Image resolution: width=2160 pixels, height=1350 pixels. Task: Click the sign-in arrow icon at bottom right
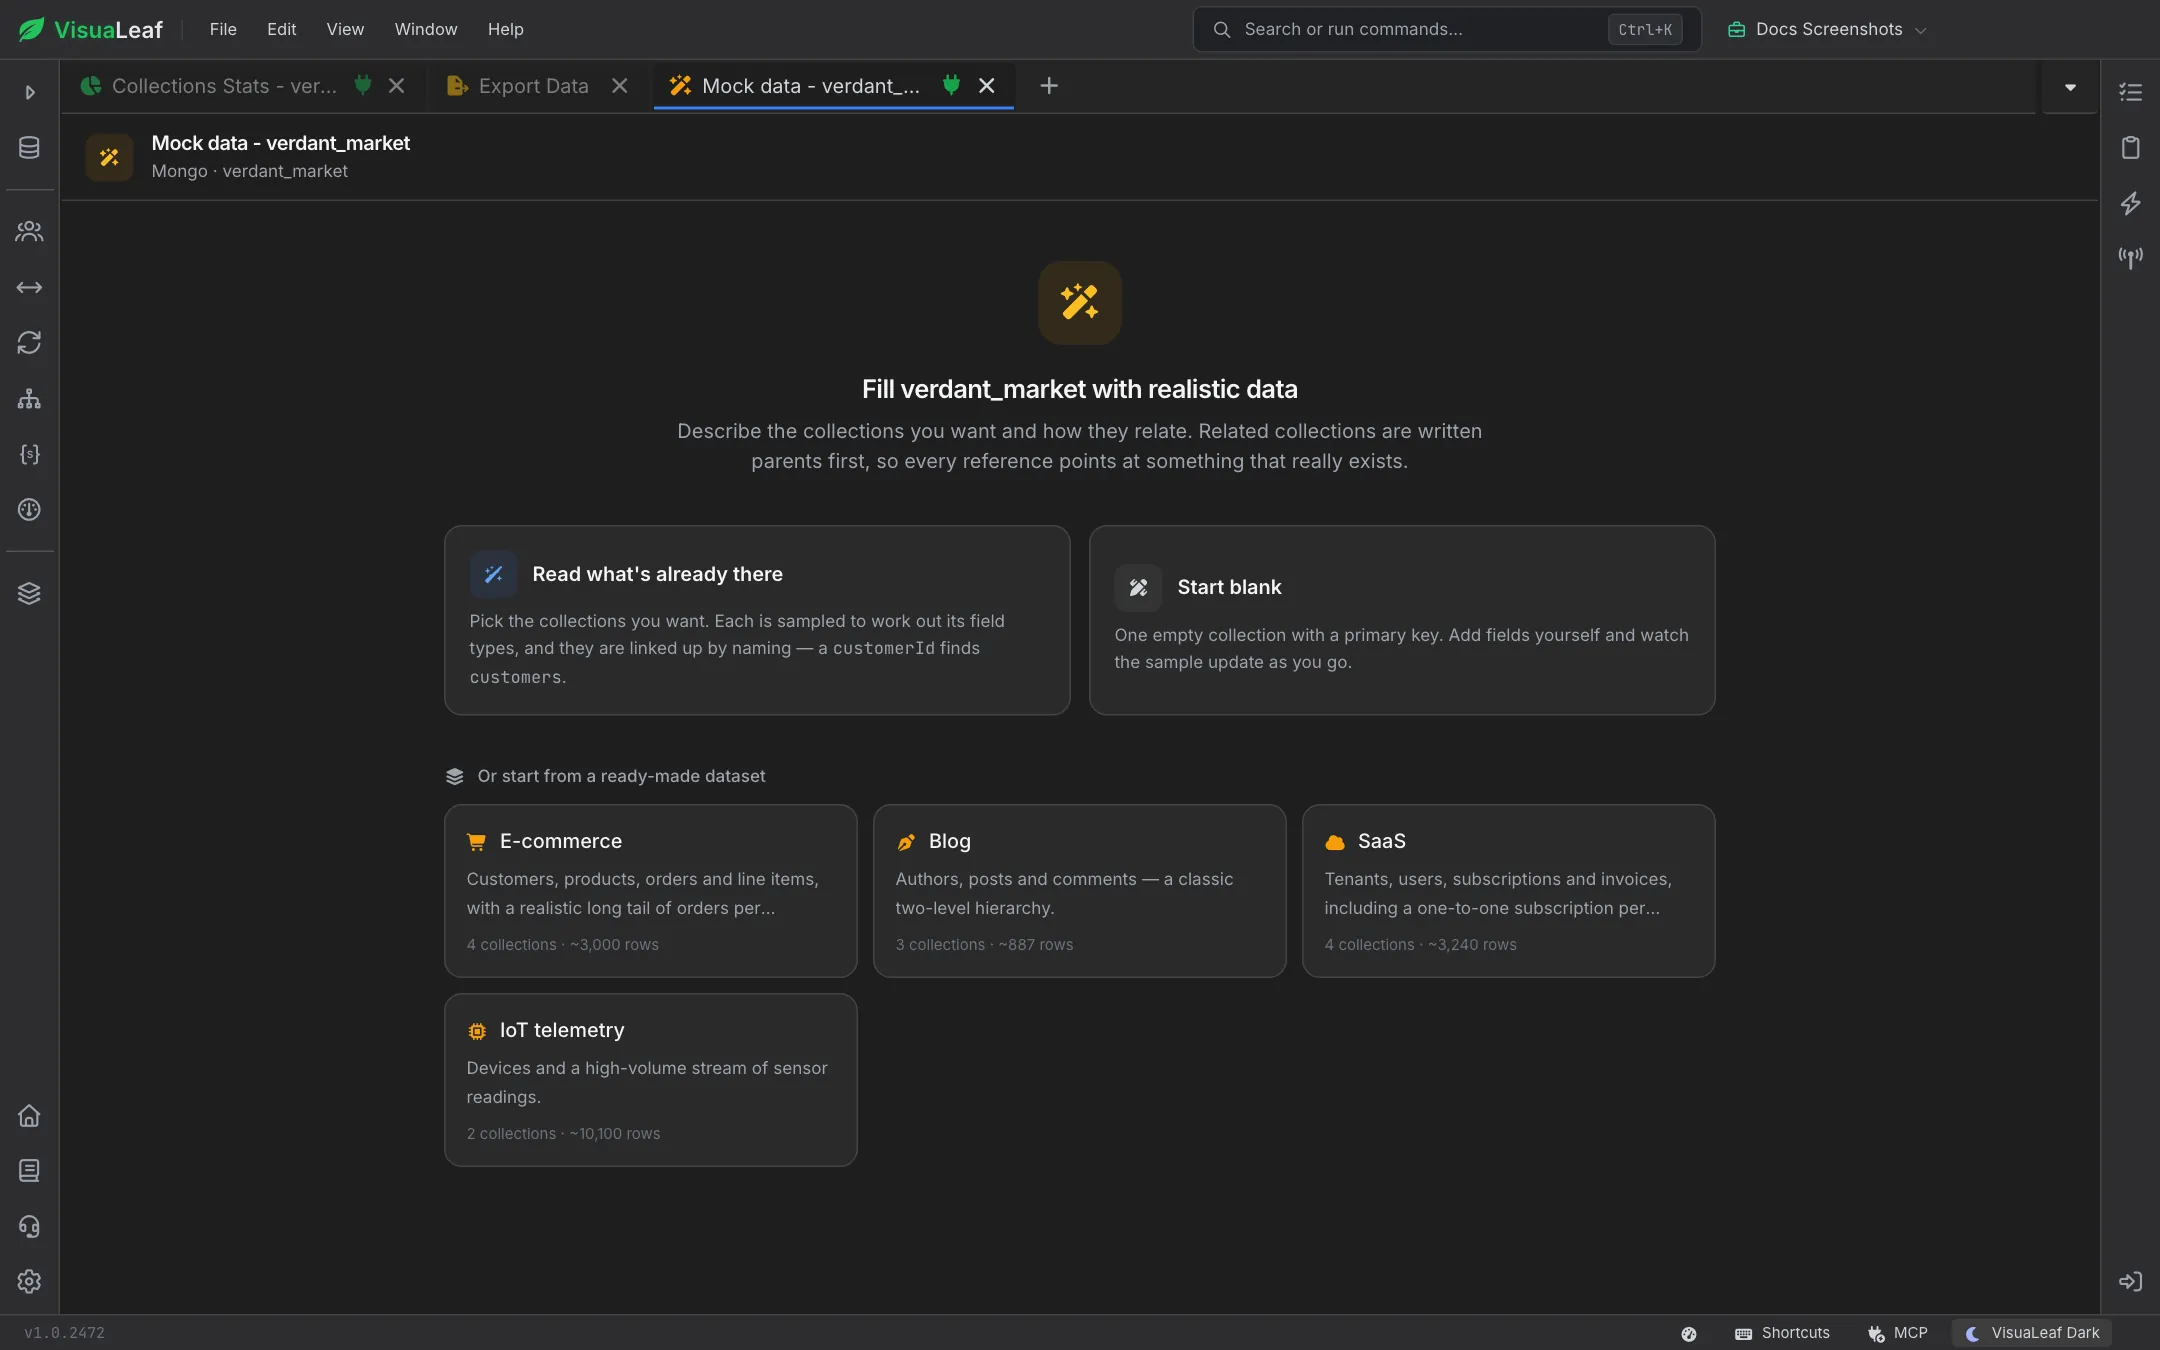pyautogui.click(x=2131, y=1282)
